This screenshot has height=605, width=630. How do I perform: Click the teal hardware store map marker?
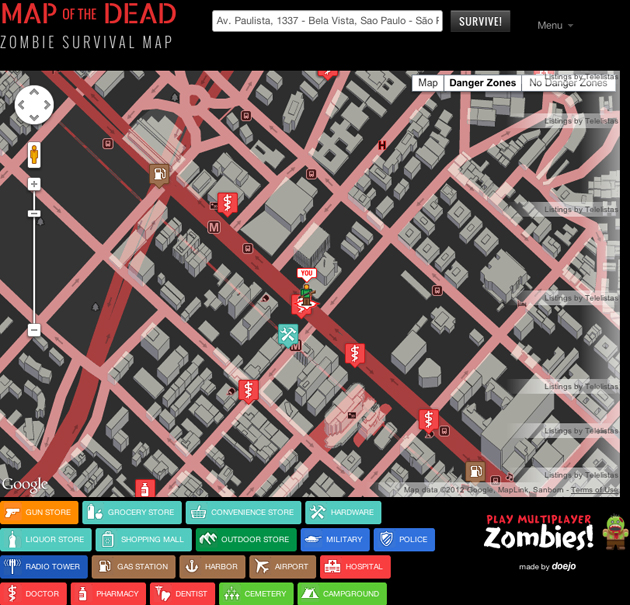[x=288, y=335]
